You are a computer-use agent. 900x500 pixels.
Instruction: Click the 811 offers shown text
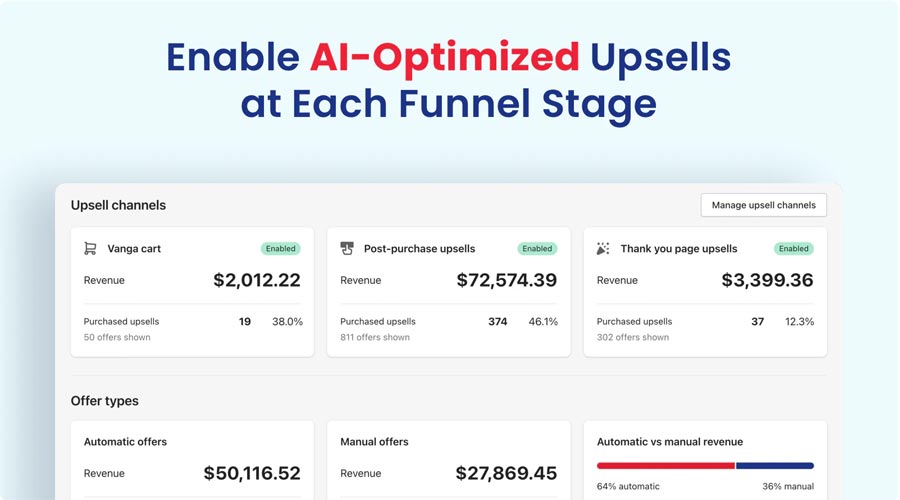375,338
